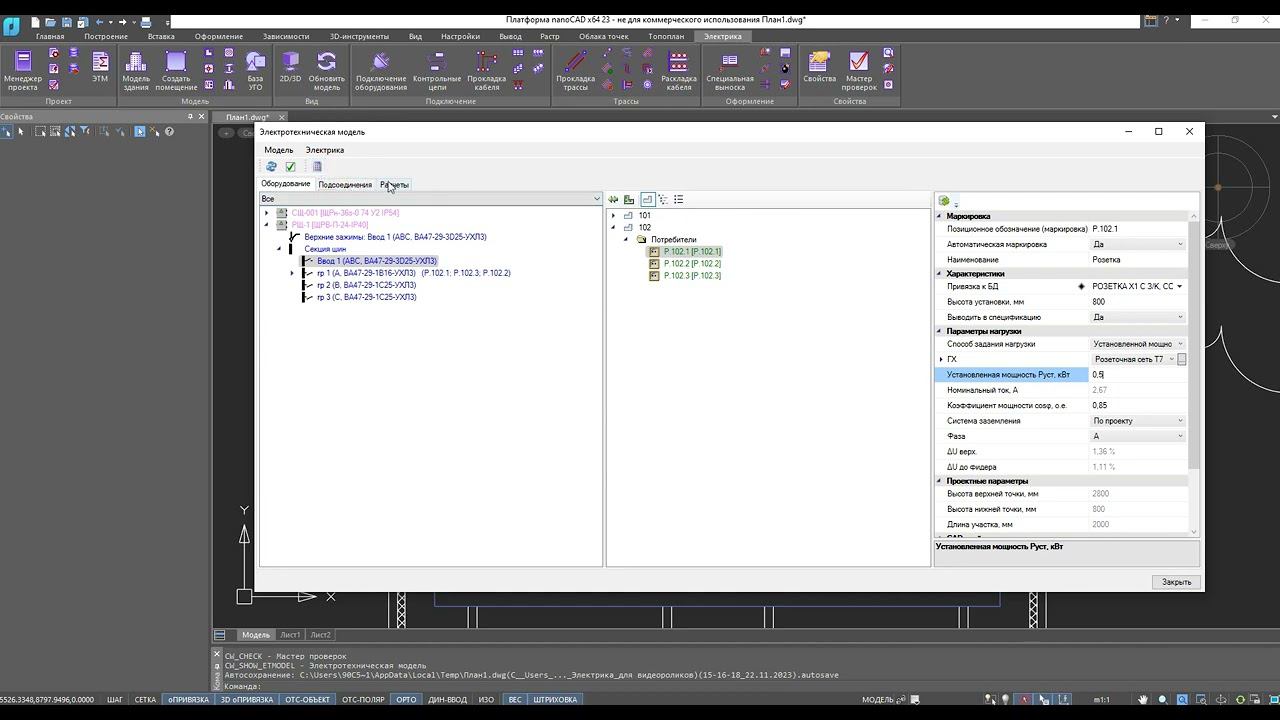This screenshot has width=1280, height=720.
Task: Toggle ОРТО mode in status bar
Action: tap(405, 700)
